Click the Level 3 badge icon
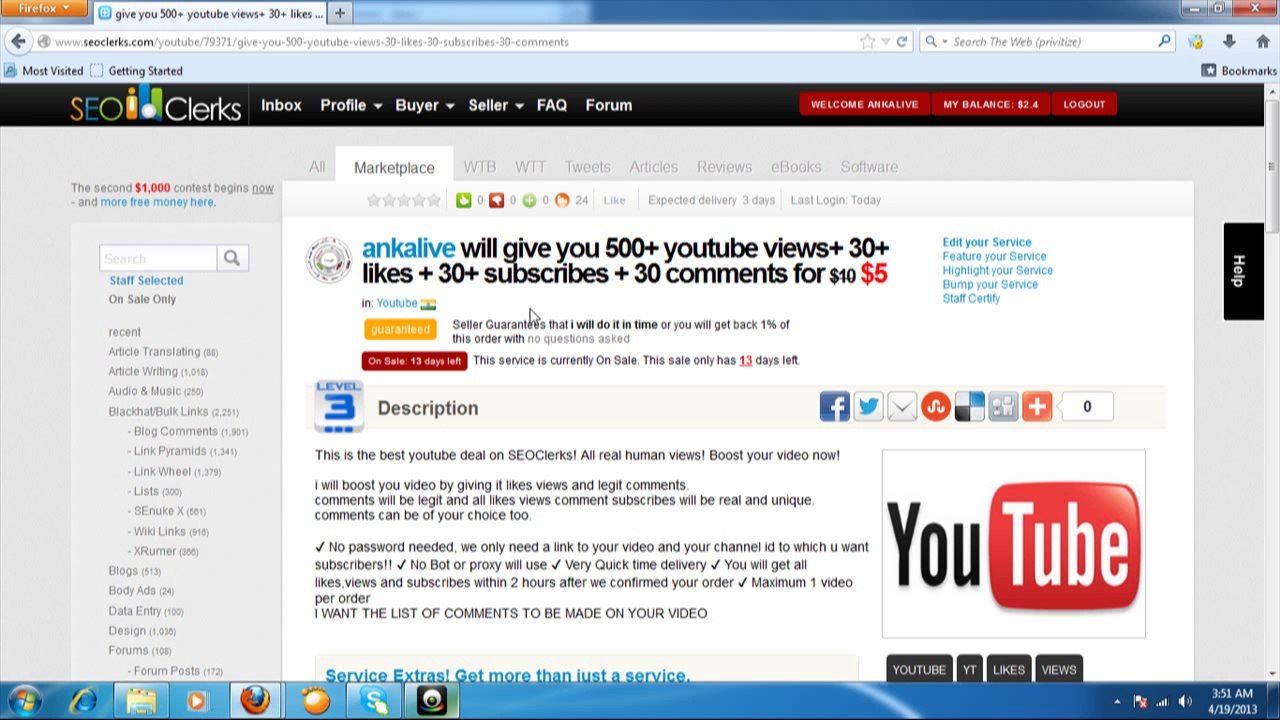Image resolution: width=1280 pixels, height=720 pixels. 338,407
